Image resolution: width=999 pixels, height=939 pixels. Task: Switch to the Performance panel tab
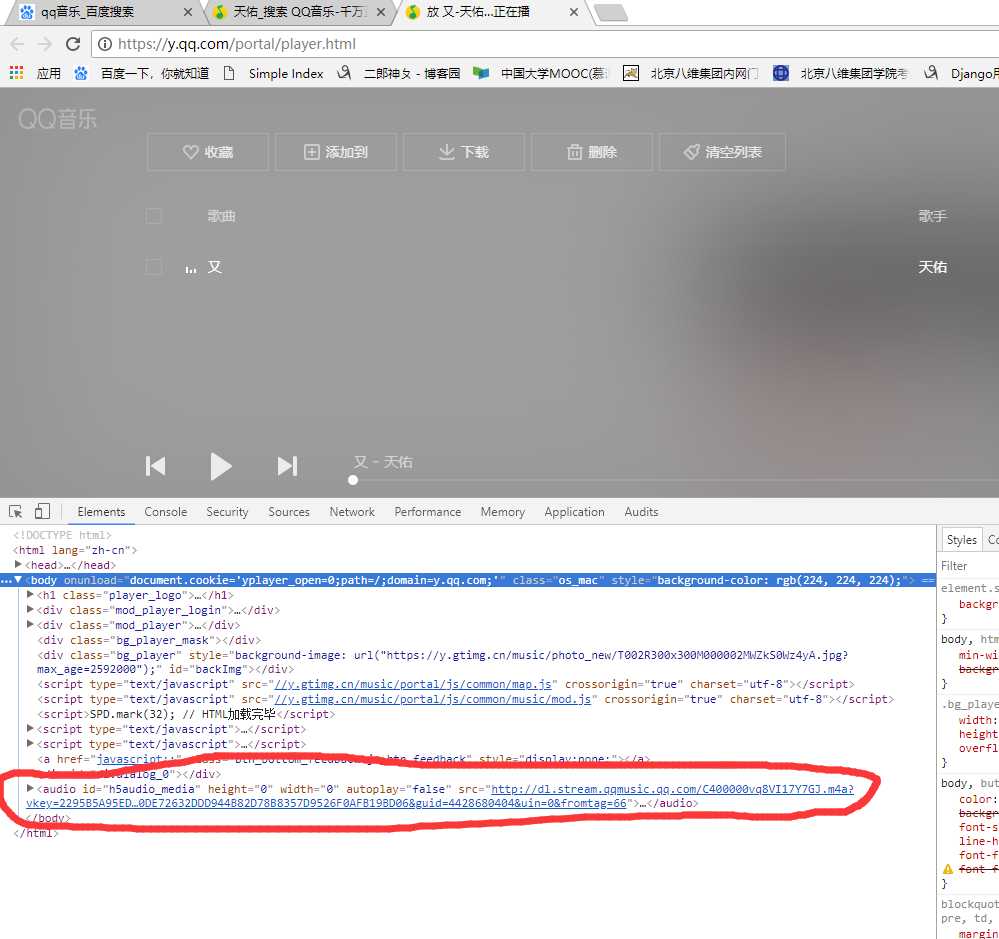pyautogui.click(x=428, y=512)
